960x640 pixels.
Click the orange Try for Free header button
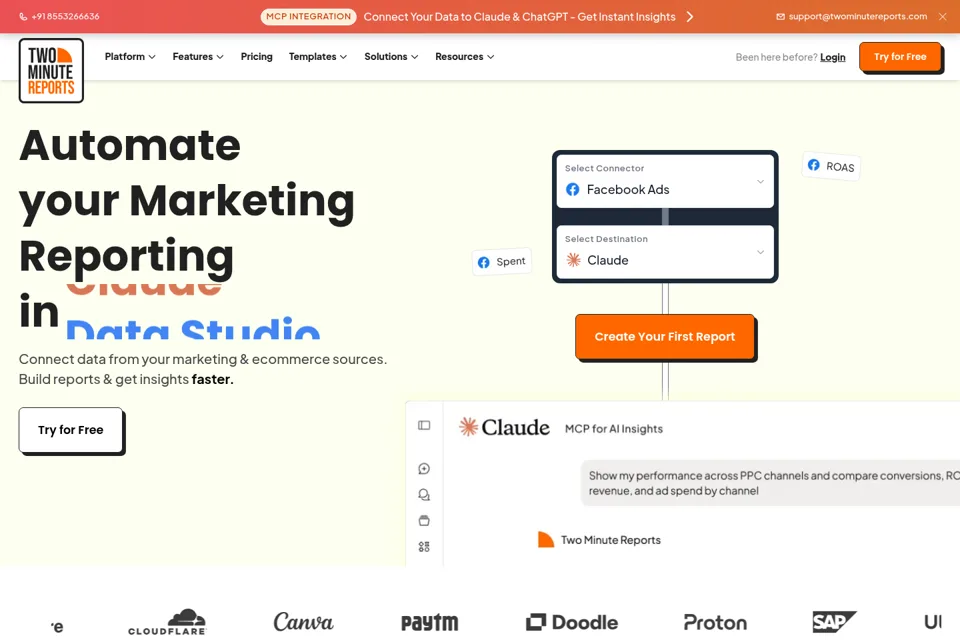pos(900,57)
